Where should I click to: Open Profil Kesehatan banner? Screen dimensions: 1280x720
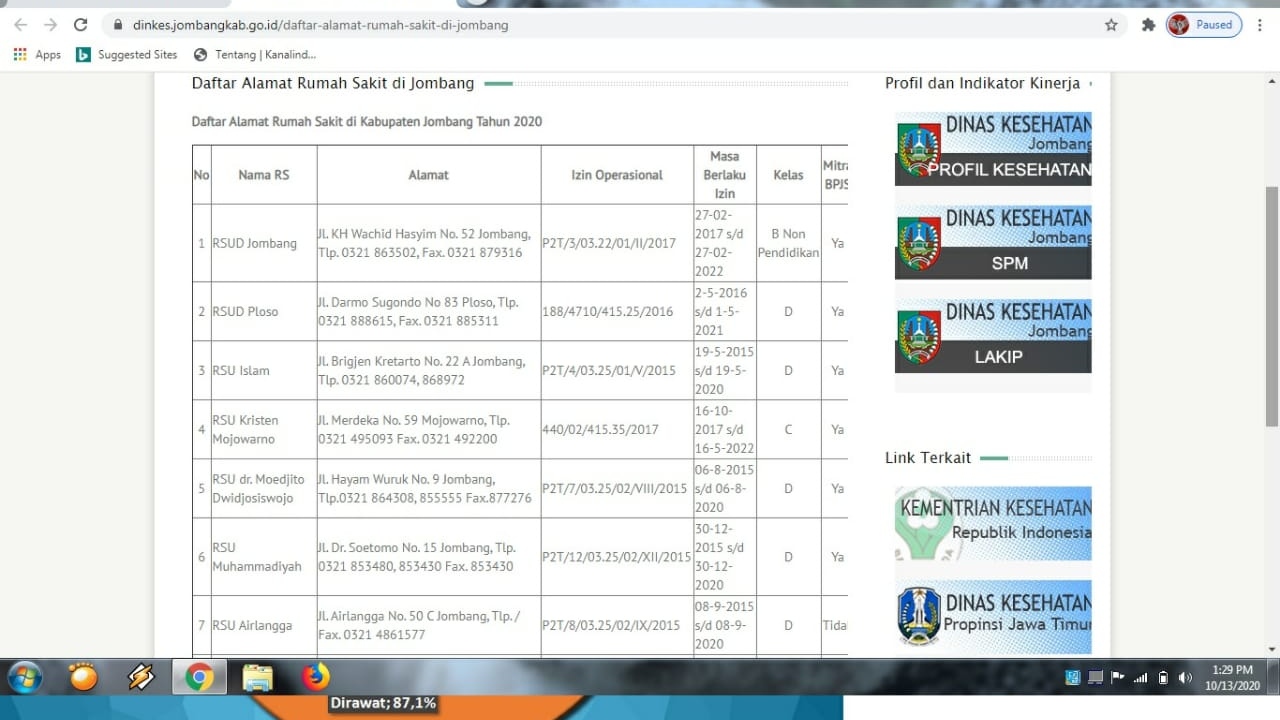(992, 149)
